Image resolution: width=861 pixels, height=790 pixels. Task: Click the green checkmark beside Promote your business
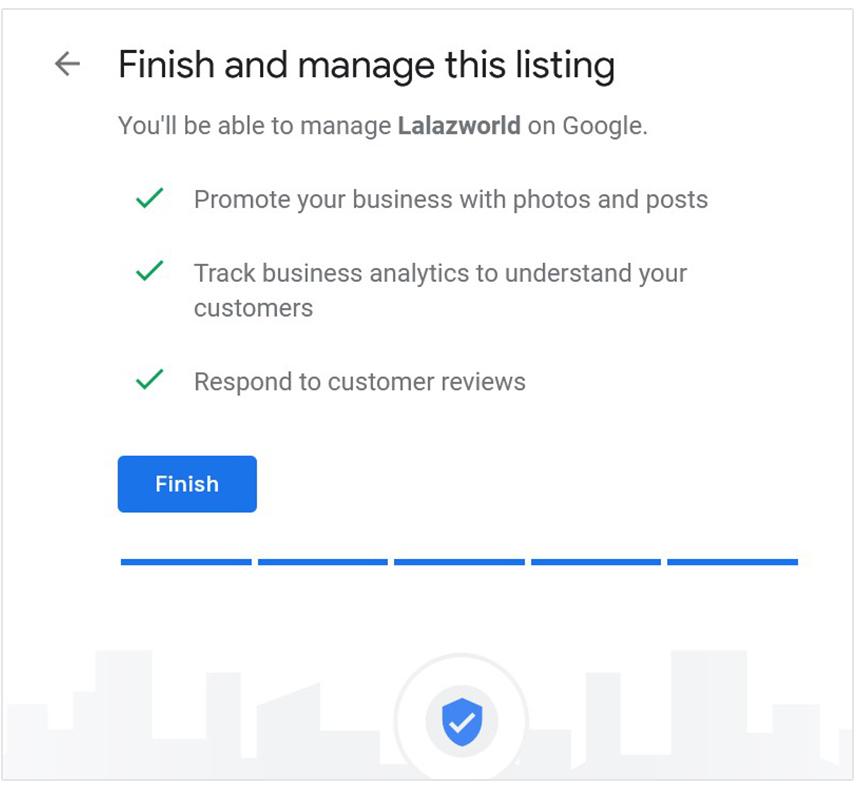point(149,198)
